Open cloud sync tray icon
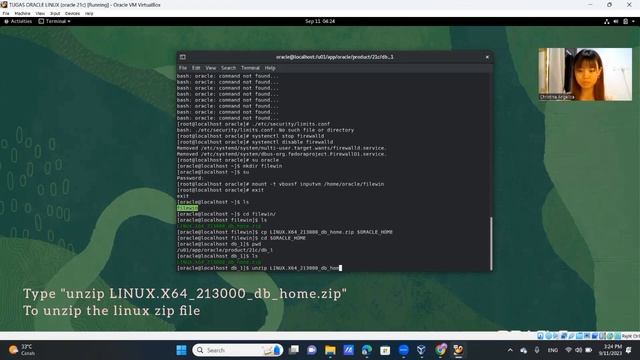The image size is (640, 360). click(524, 350)
